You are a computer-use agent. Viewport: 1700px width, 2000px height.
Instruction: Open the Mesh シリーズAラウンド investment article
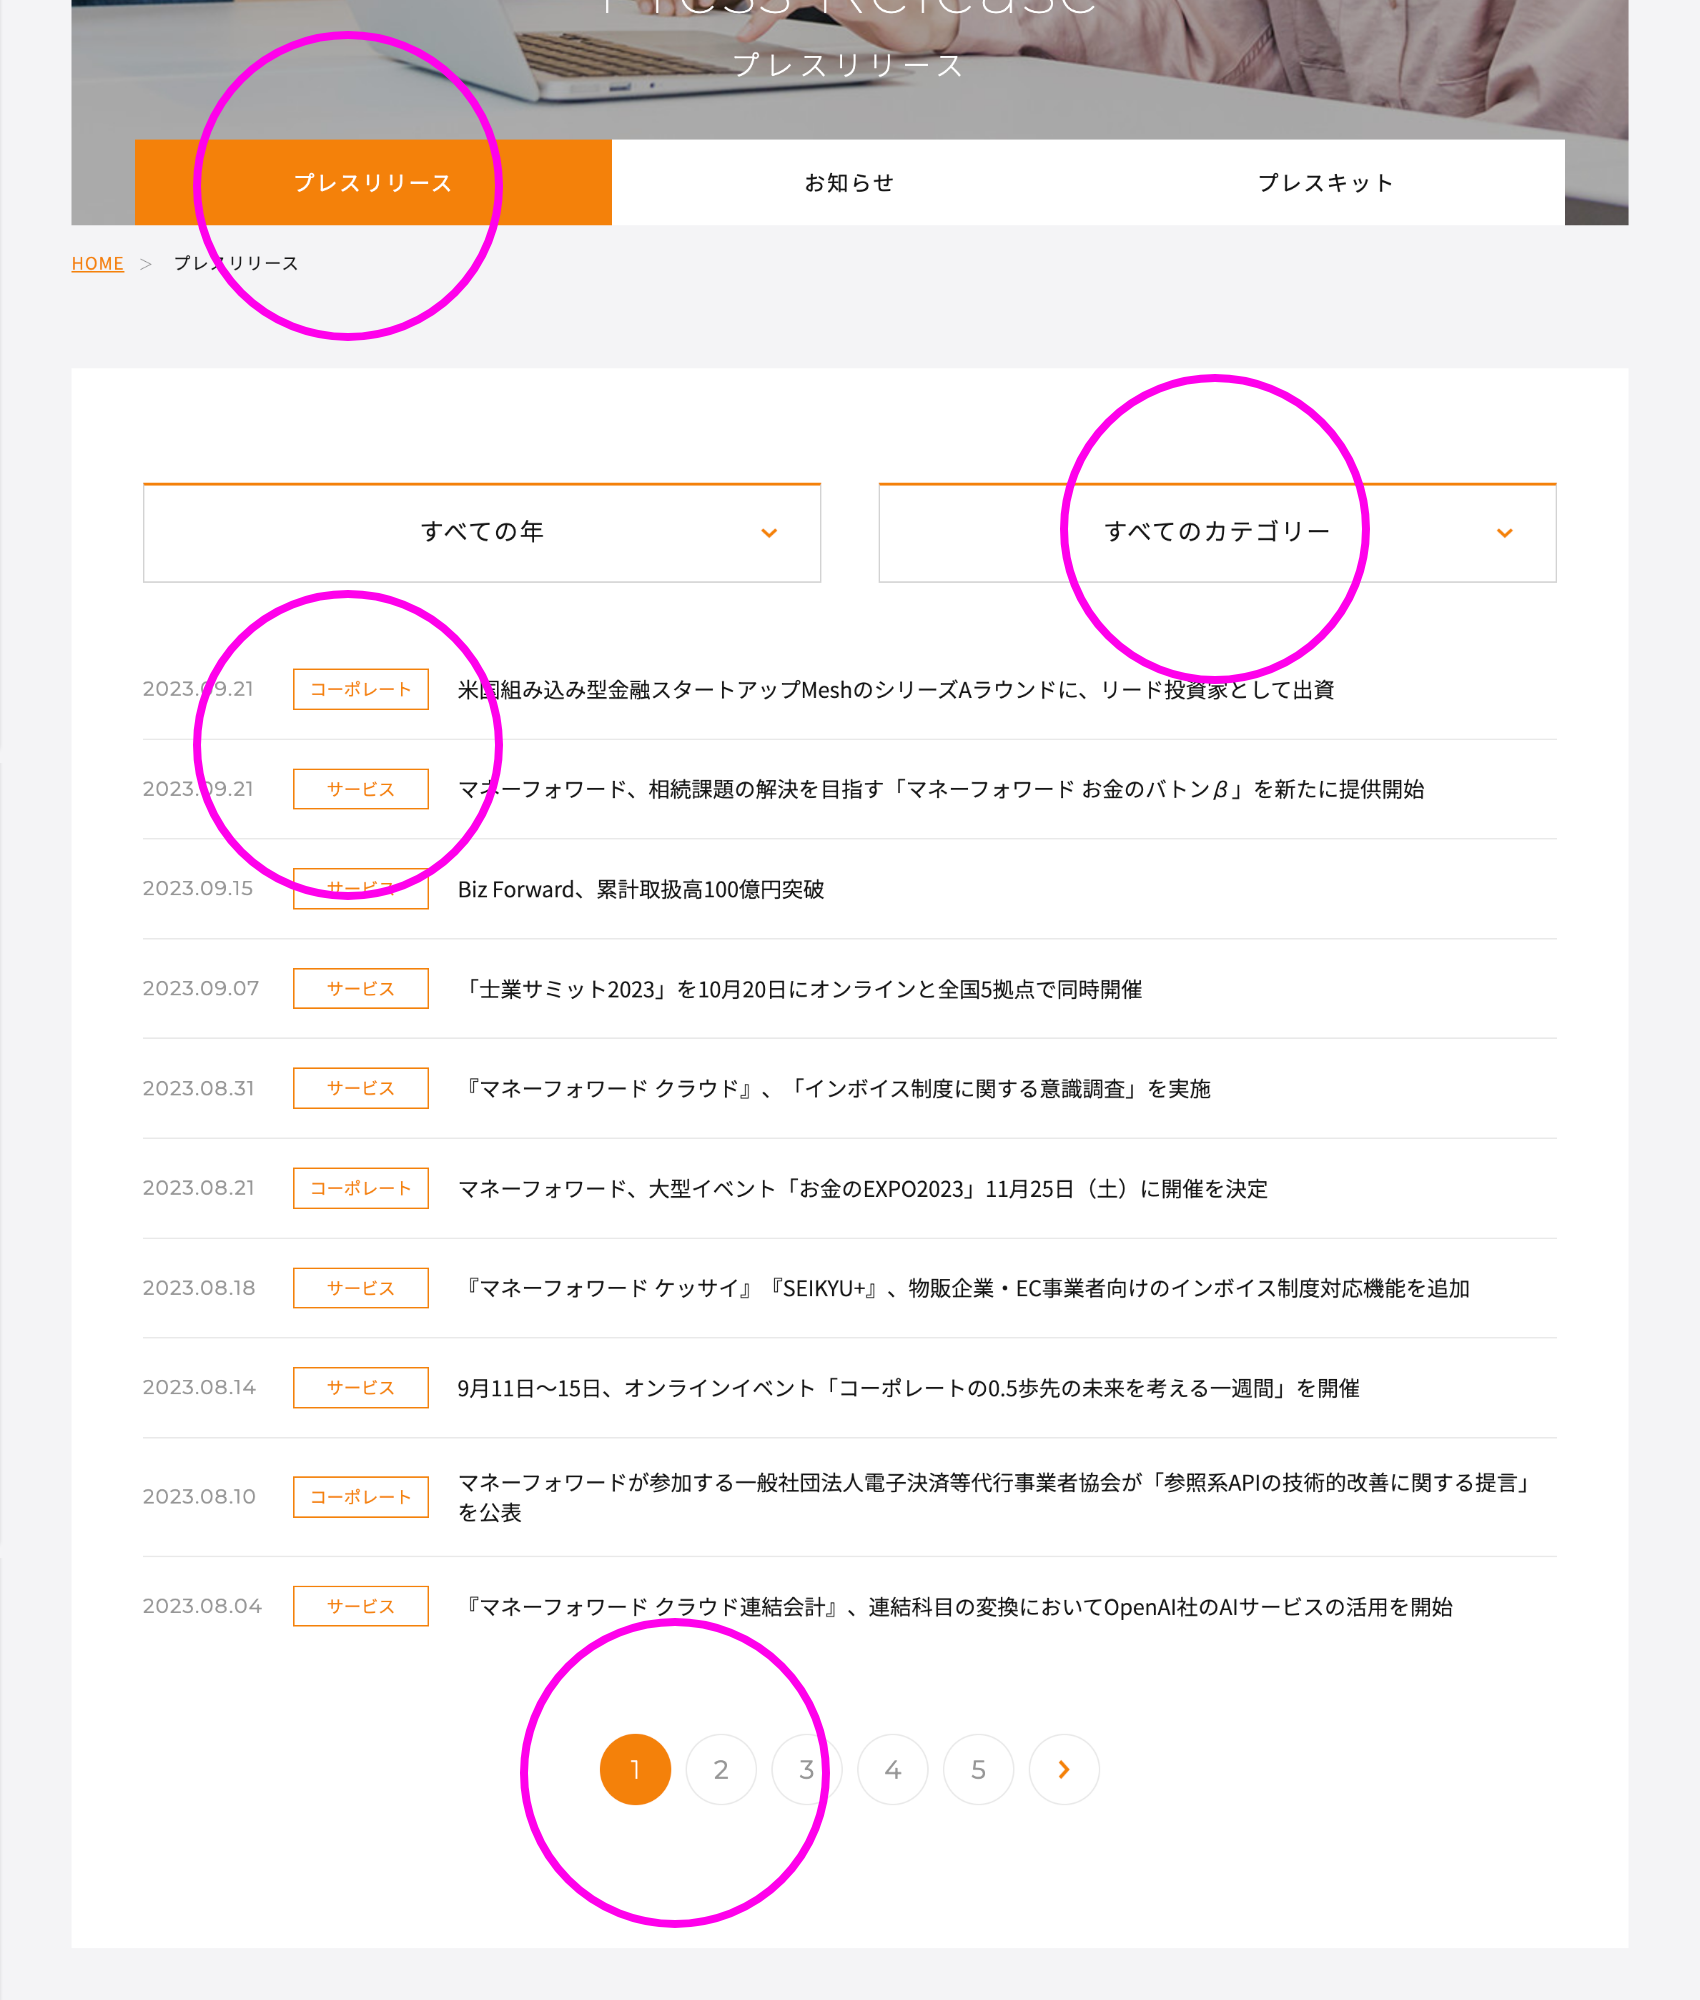point(896,690)
